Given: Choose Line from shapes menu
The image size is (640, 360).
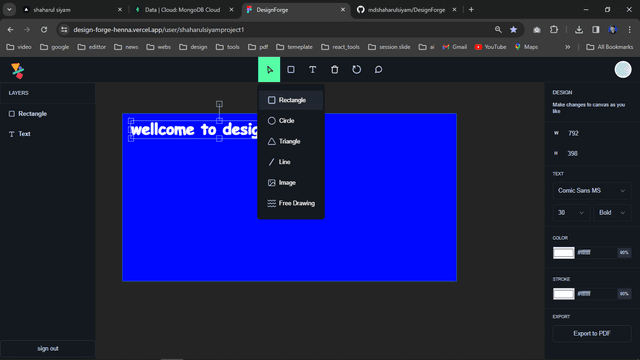Looking at the screenshot, I should tap(291, 162).
